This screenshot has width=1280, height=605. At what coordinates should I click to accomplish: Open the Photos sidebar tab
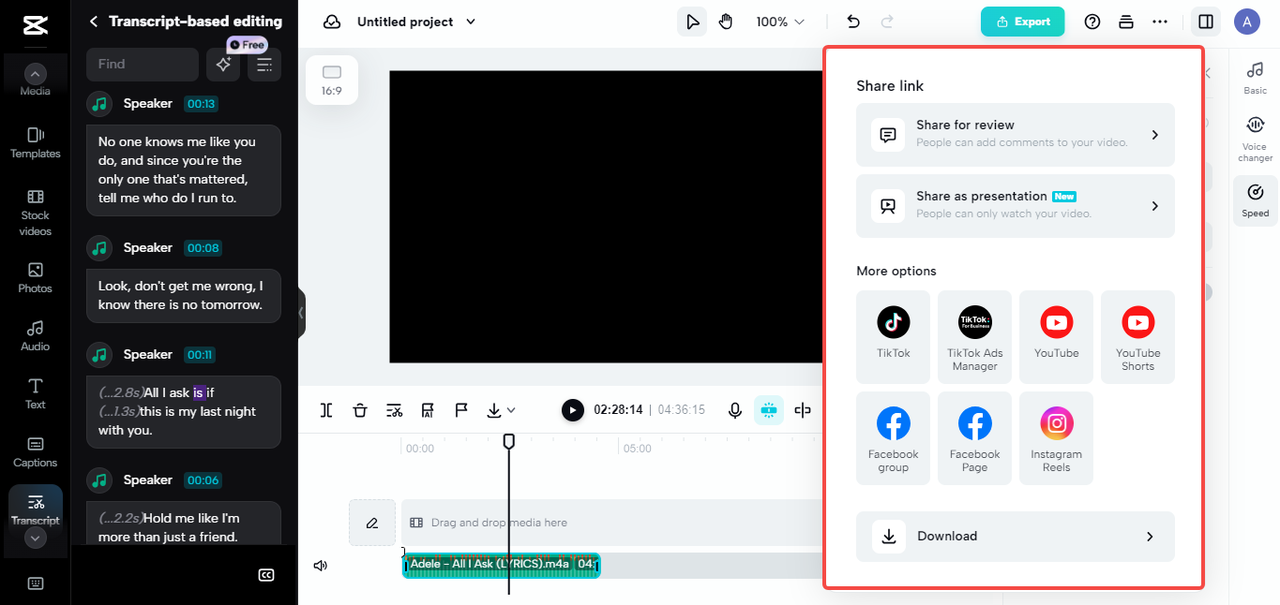pos(35,278)
